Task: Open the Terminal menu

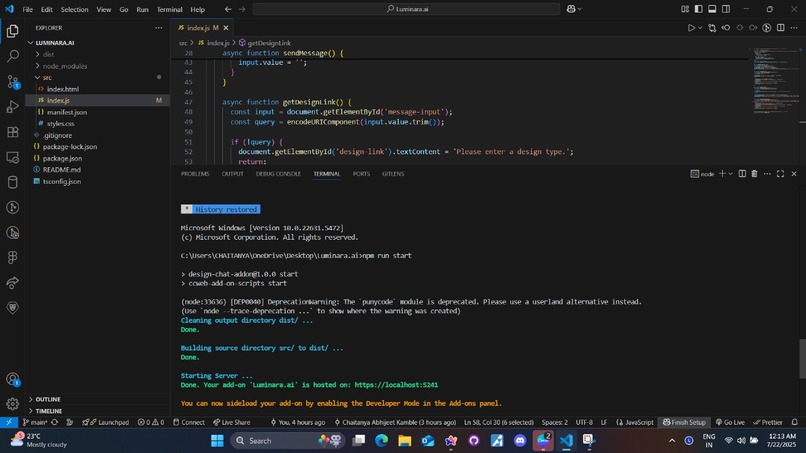Action: 170,9
